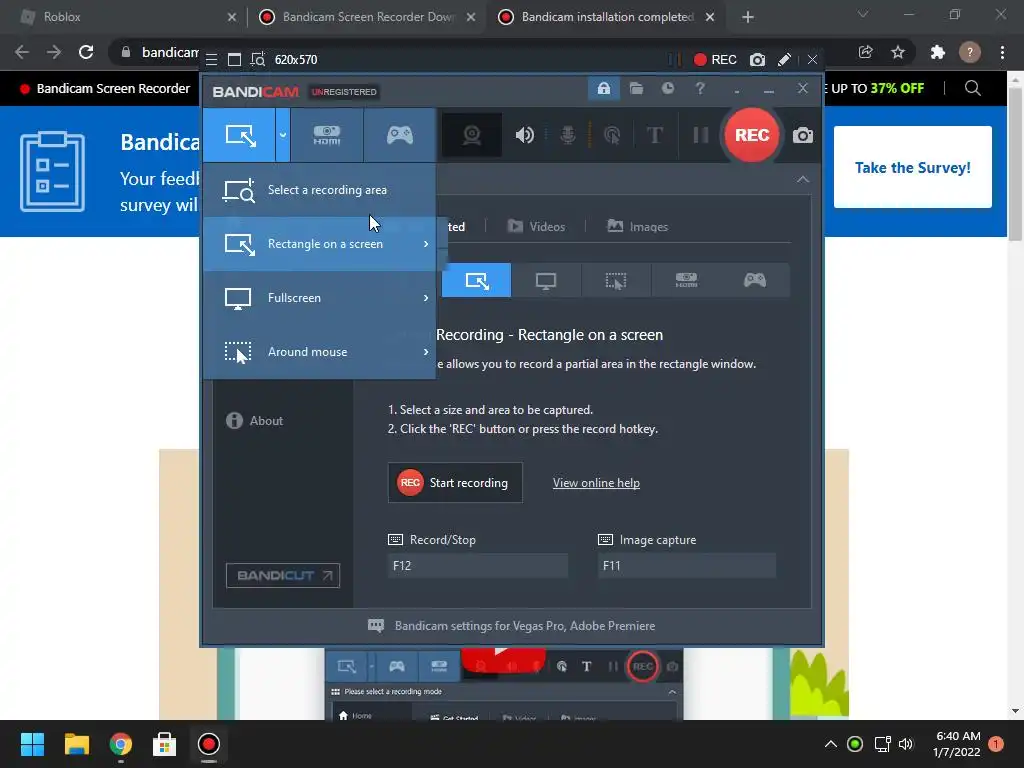
Task: Choose Around mouse from the menu
Action: 319,352
